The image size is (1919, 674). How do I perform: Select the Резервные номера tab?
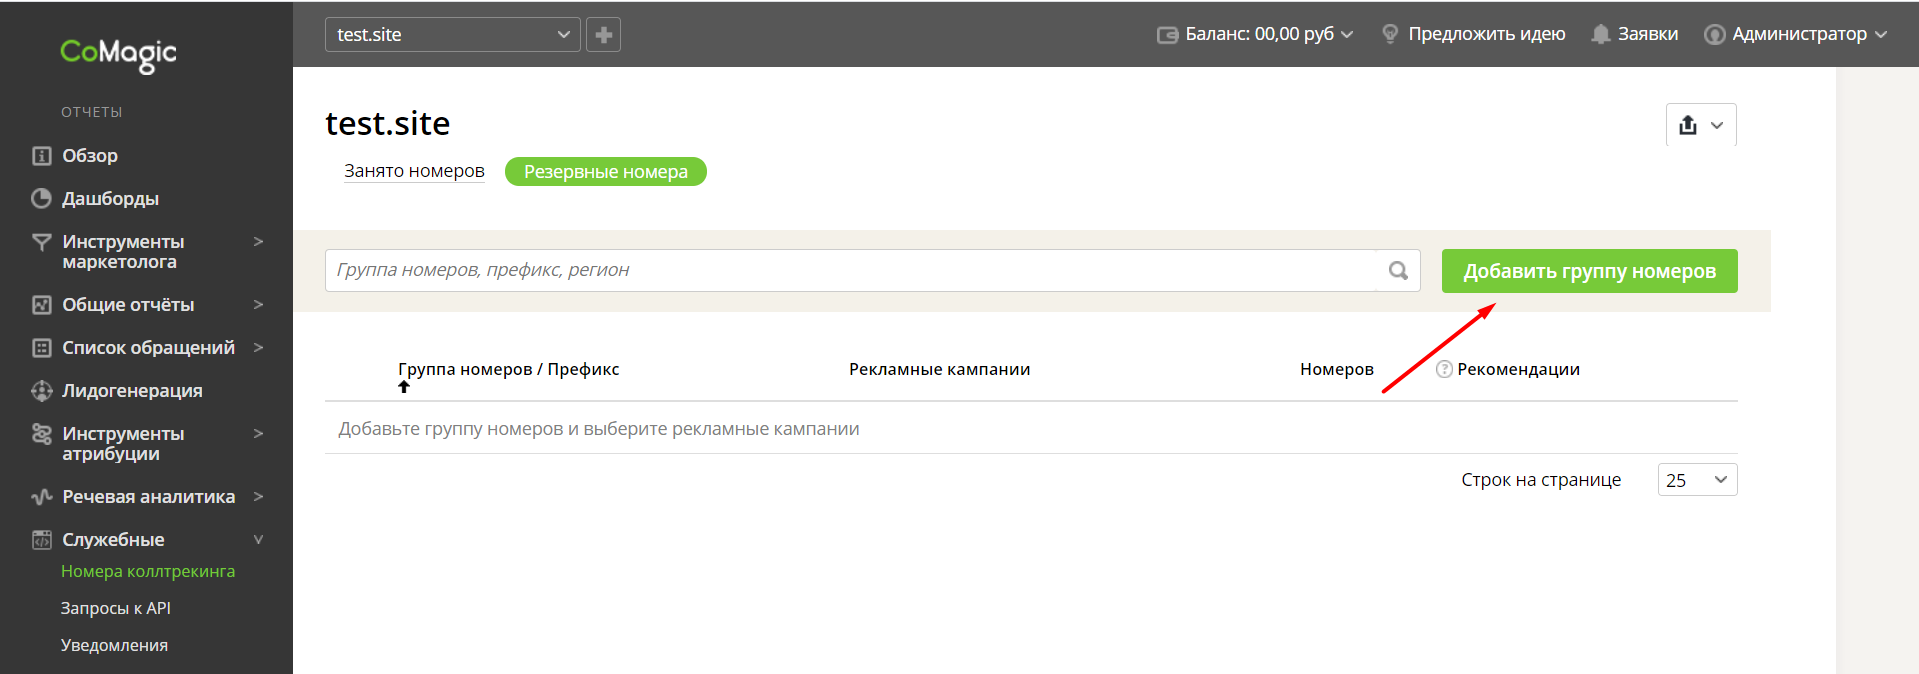[x=606, y=172]
